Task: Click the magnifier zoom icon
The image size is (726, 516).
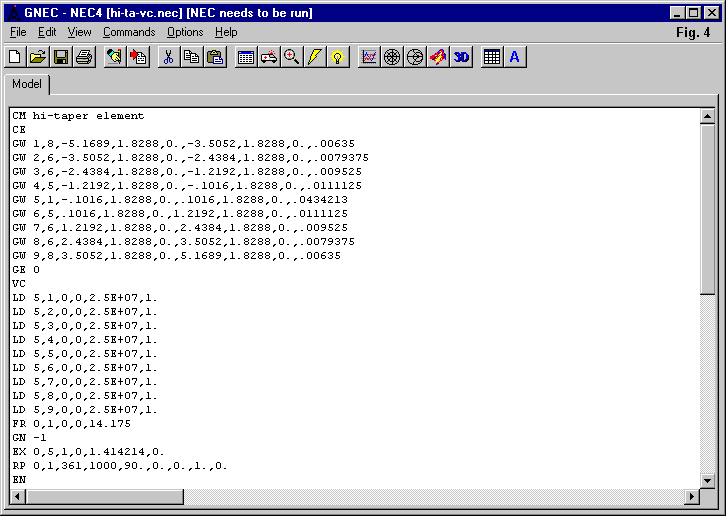Action: click(x=291, y=57)
